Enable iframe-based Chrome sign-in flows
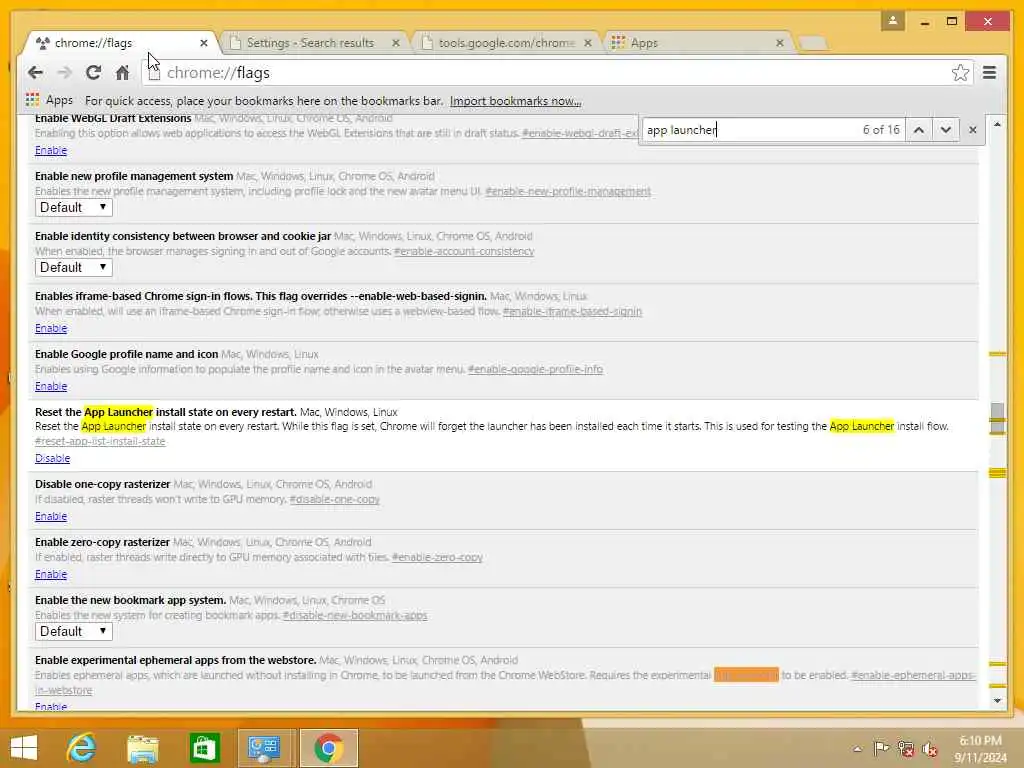The width and height of the screenshot is (1024, 768). 51,328
